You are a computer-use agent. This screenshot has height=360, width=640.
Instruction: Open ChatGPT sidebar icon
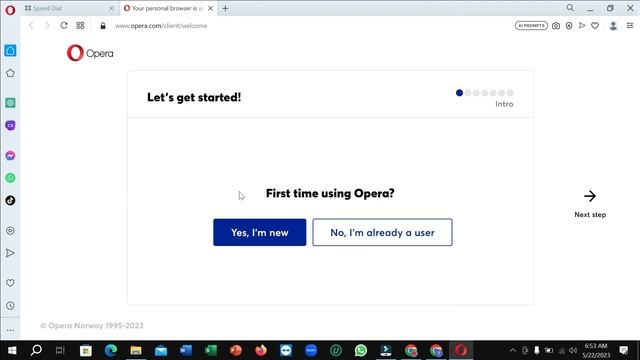[10, 103]
